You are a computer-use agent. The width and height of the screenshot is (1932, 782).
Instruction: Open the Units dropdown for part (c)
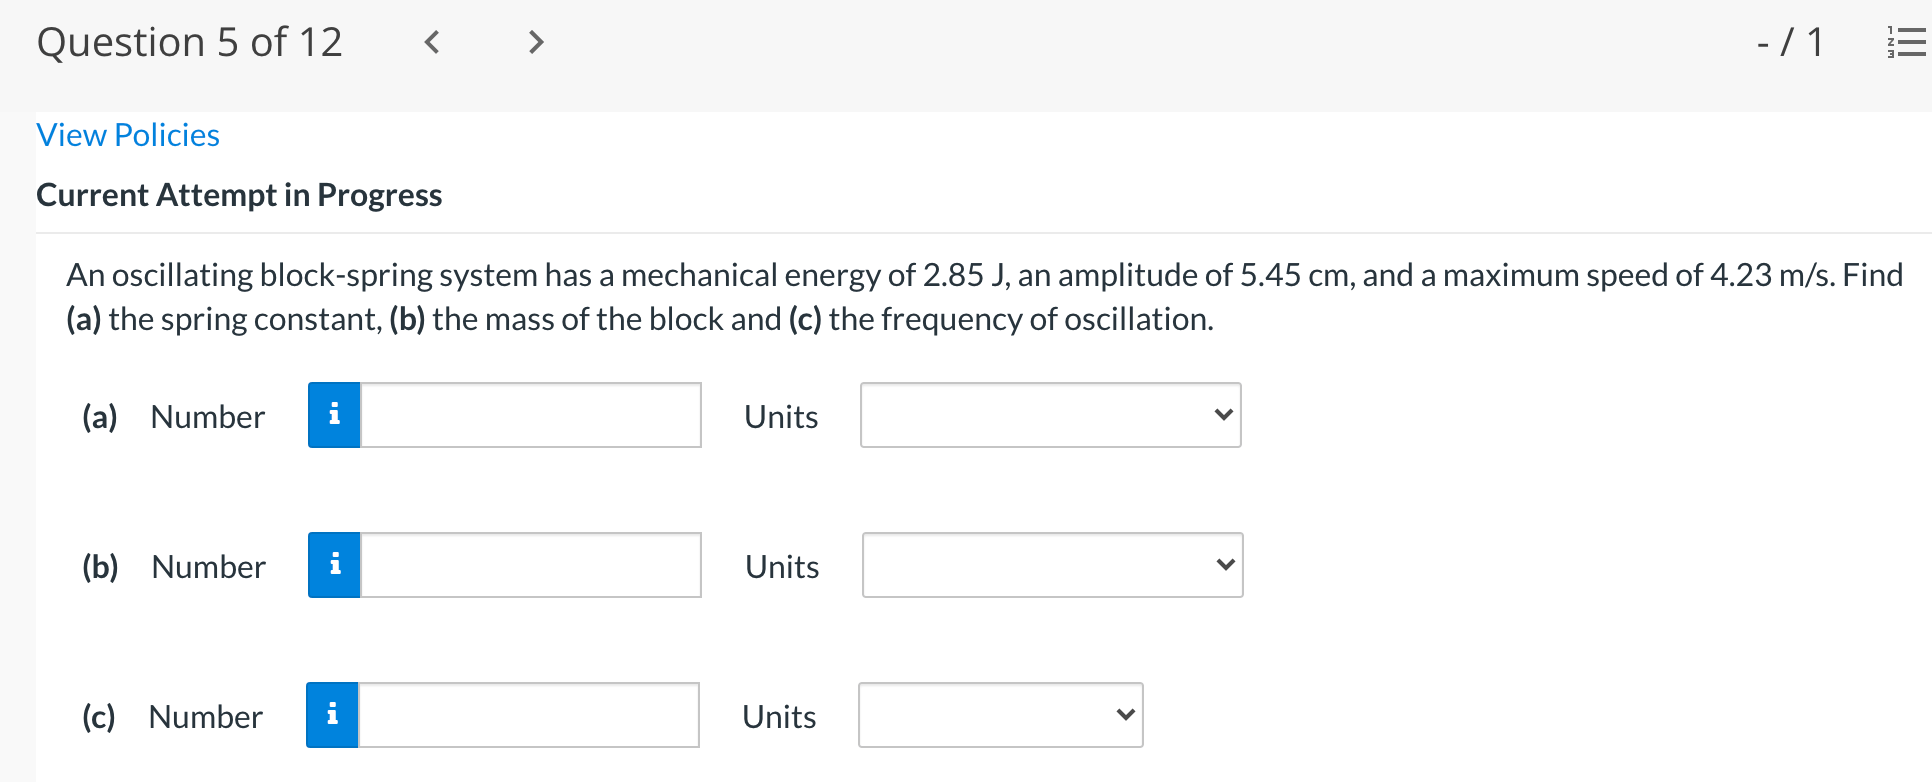[1000, 715]
